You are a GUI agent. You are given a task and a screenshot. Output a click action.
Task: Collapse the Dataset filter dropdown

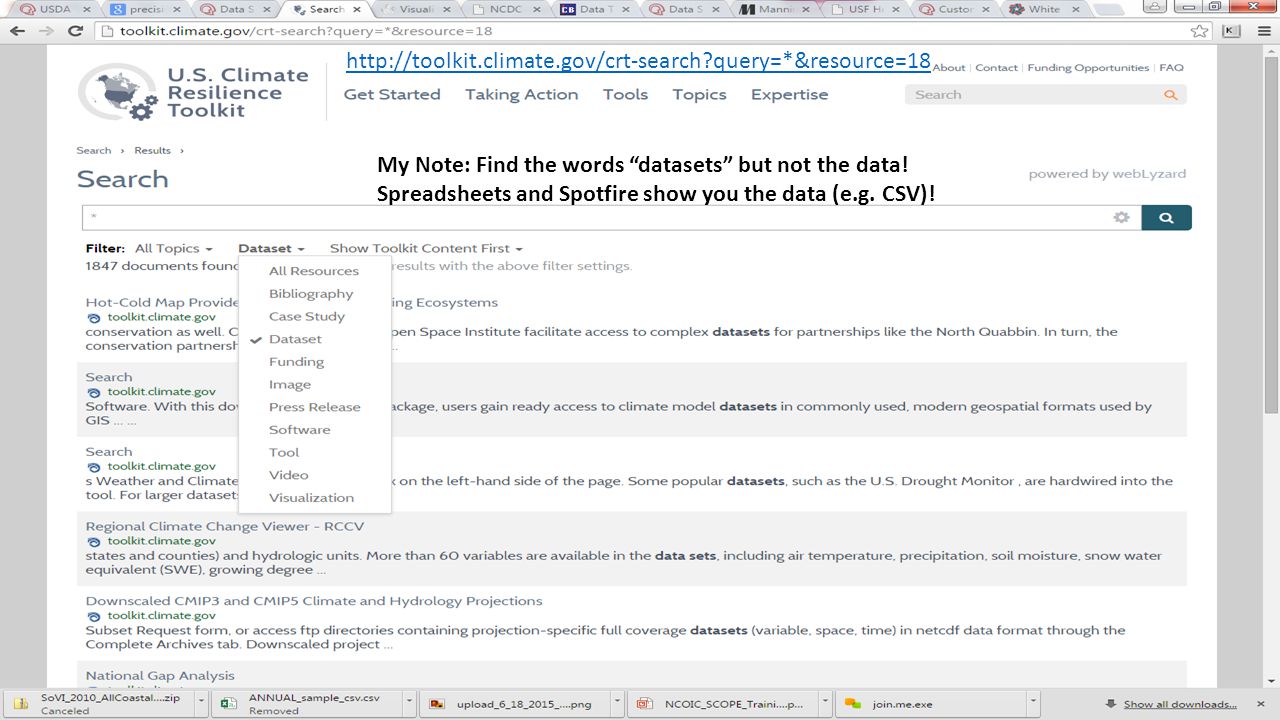(271, 248)
